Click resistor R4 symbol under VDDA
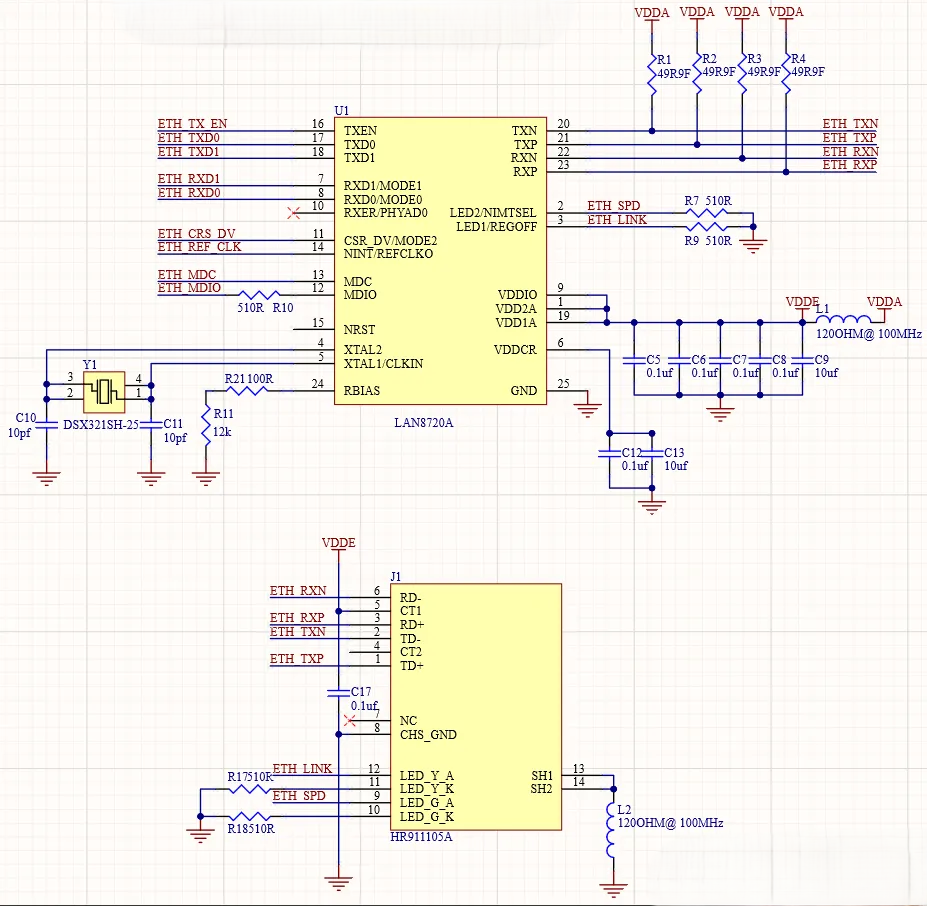927x906 pixels. pos(786,74)
